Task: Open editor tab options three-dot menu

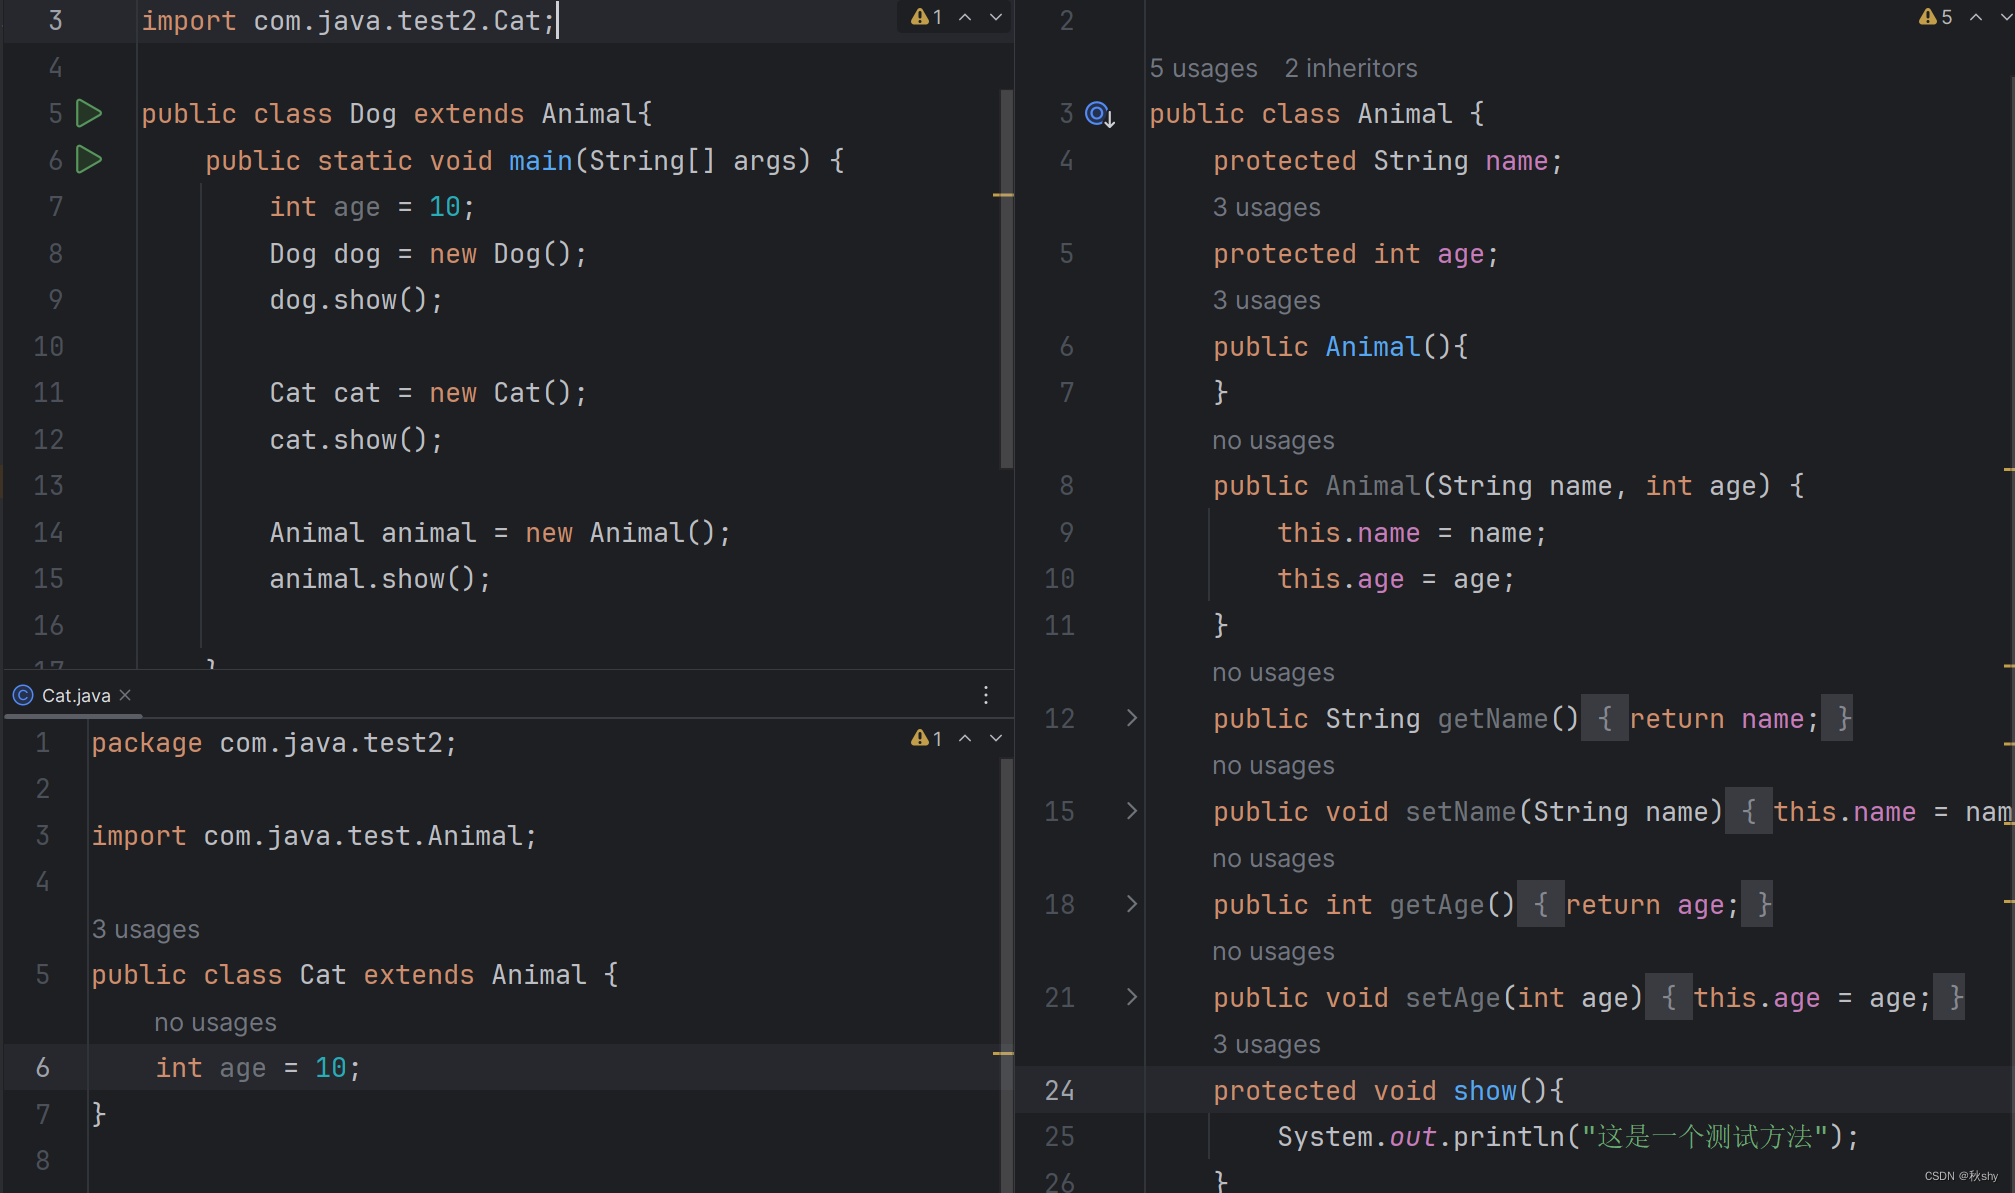Action: click(986, 695)
